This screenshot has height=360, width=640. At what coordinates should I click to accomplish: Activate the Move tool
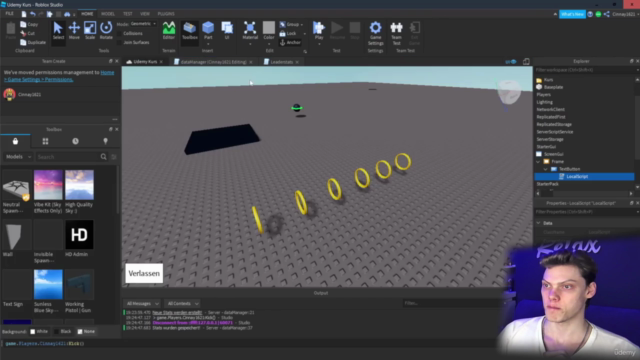click(74, 30)
